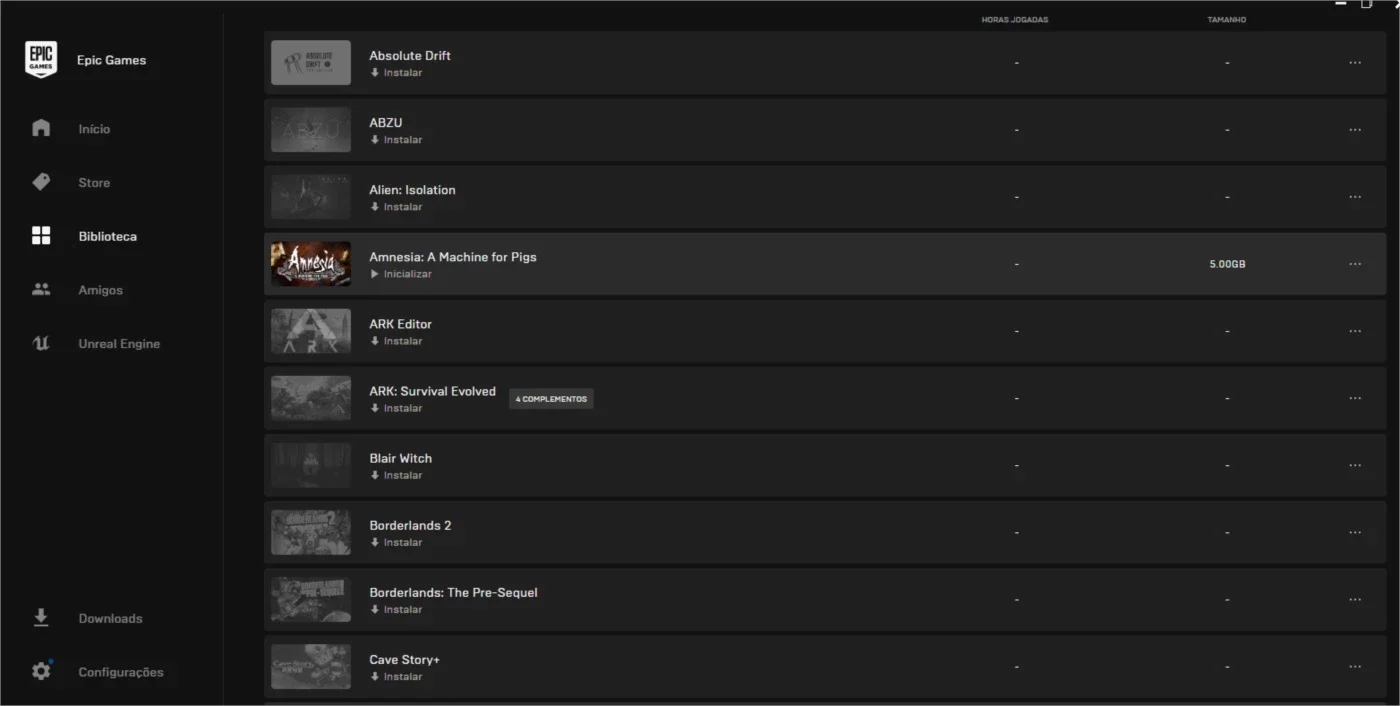Screen dimensions: 1400x706
Task: Click the ARK Editor thumbnail image
Action: (x=311, y=331)
